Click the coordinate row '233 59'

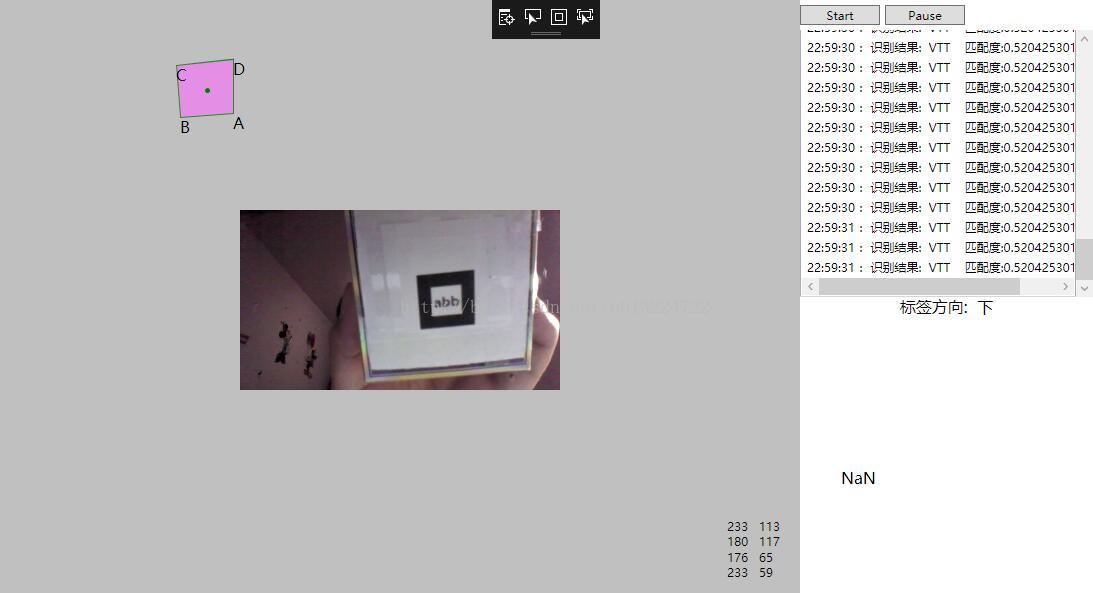750,573
